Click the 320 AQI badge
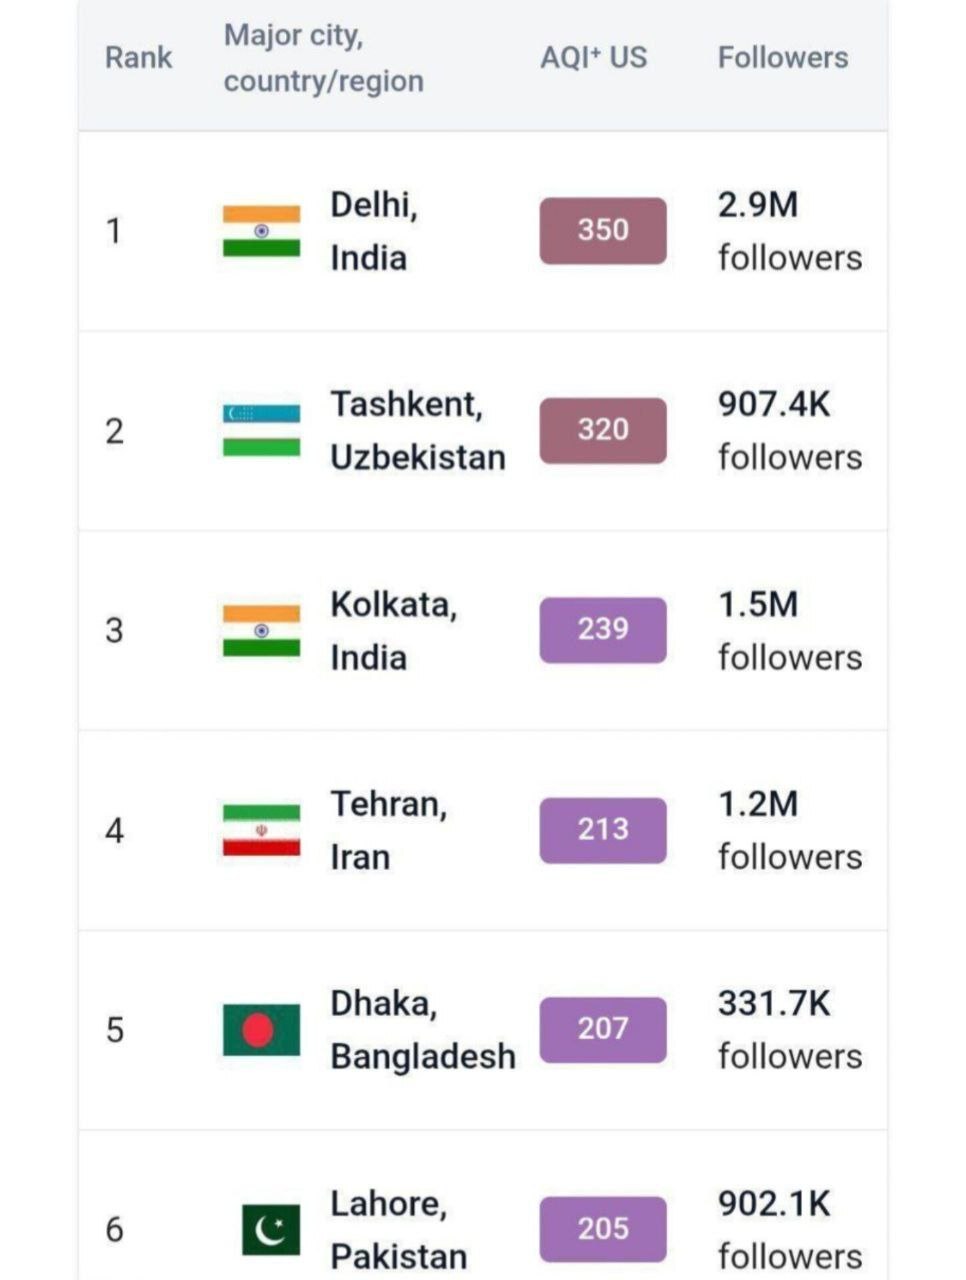The height and width of the screenshot is (1280, 966). pos(603,430)
